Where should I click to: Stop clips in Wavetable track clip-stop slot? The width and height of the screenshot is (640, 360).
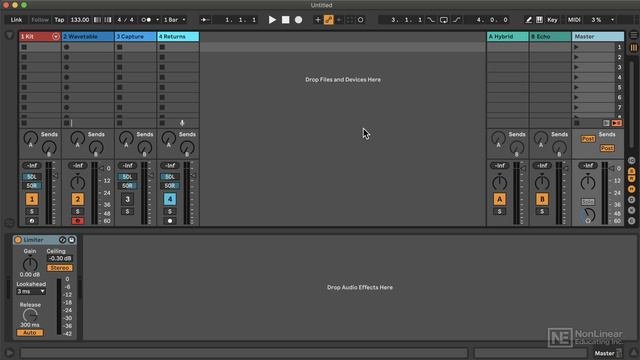pos(67,123)
